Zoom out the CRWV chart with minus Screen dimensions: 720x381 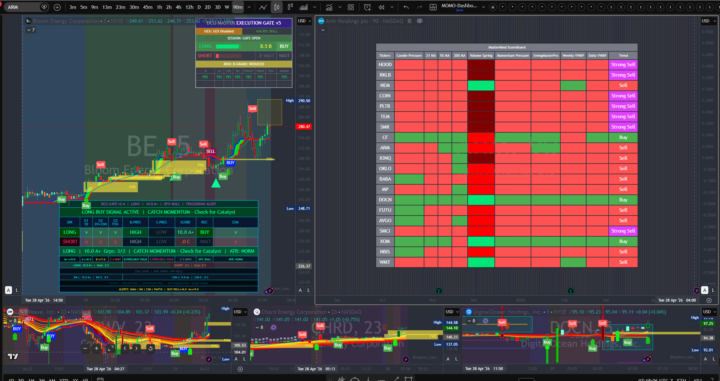click(85, 348)
